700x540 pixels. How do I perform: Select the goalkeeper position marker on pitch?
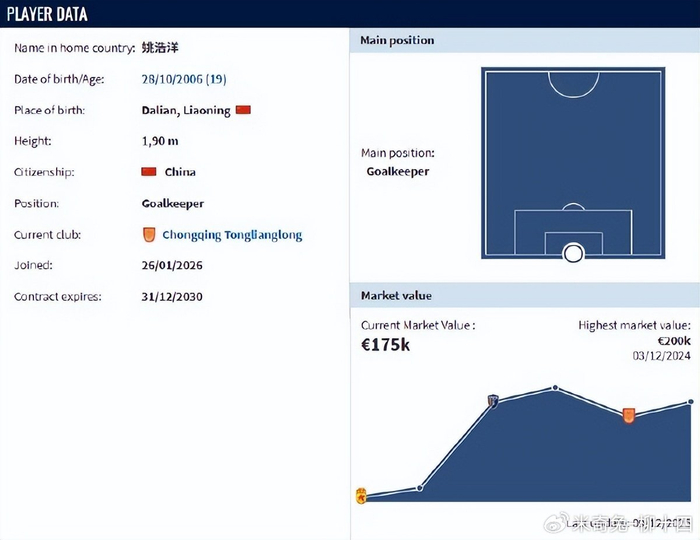pyautogui.click(x=574, y=253)
